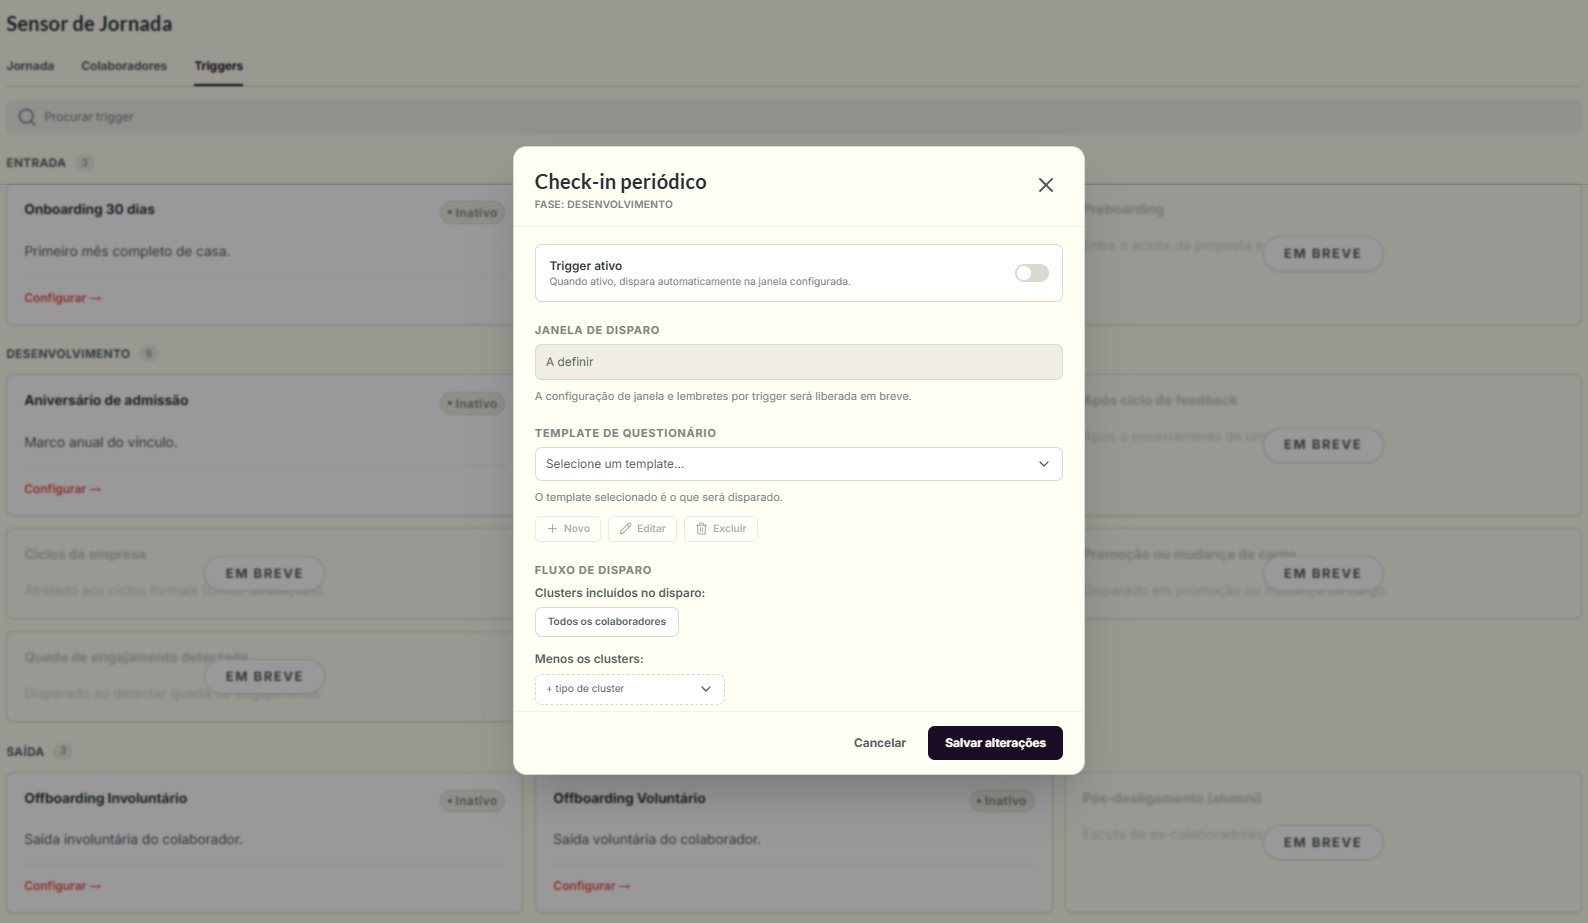Click EM BREVE on Queda de engajamento card
1588x923 pixels.
(x=264, y=677)
